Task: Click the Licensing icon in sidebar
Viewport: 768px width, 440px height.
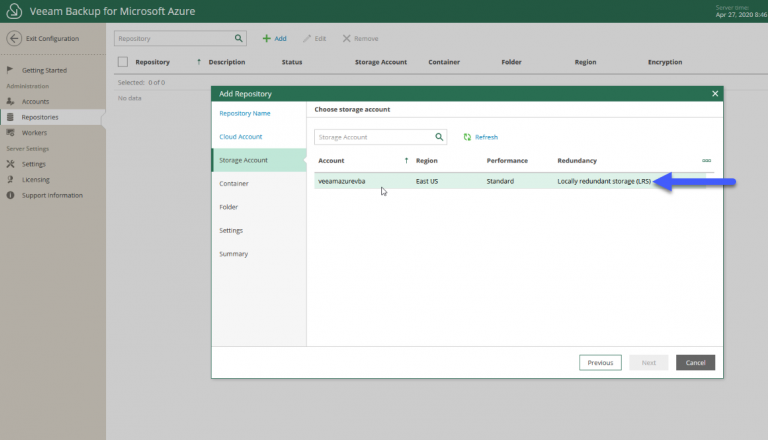Action: (x=10, y=180)
